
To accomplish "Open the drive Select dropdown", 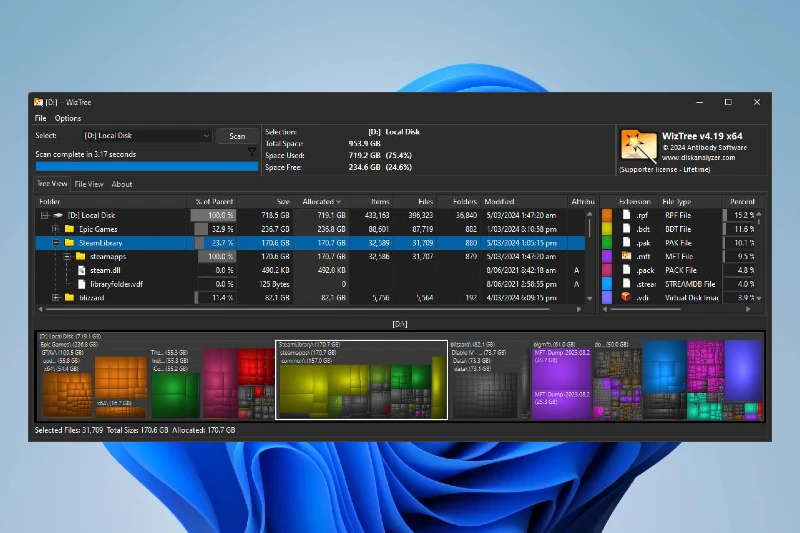I will tap(146, 136).
